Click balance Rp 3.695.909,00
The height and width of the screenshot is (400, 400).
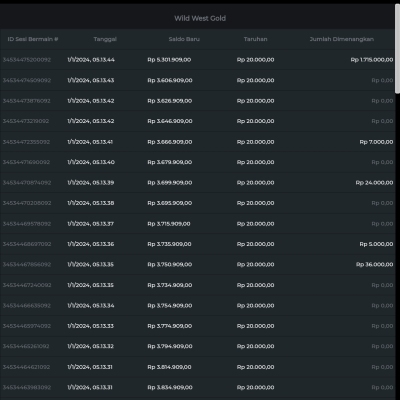click(170, 203)
